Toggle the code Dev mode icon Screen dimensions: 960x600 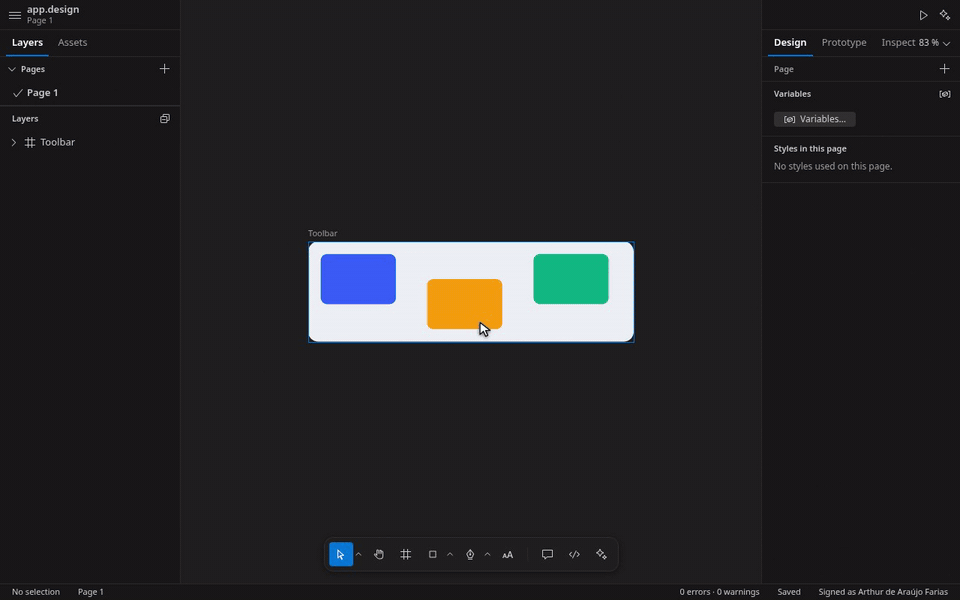tap(574, 554)
